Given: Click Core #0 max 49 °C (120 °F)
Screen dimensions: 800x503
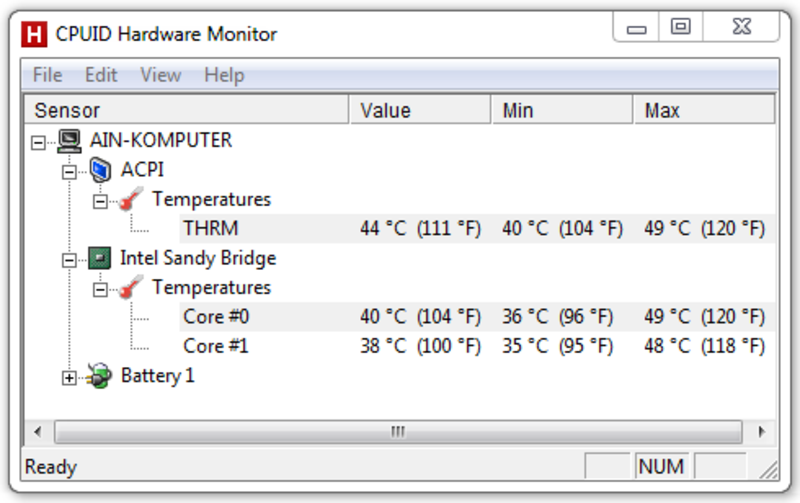Looking at the screenshot, I should pos(705,317).
